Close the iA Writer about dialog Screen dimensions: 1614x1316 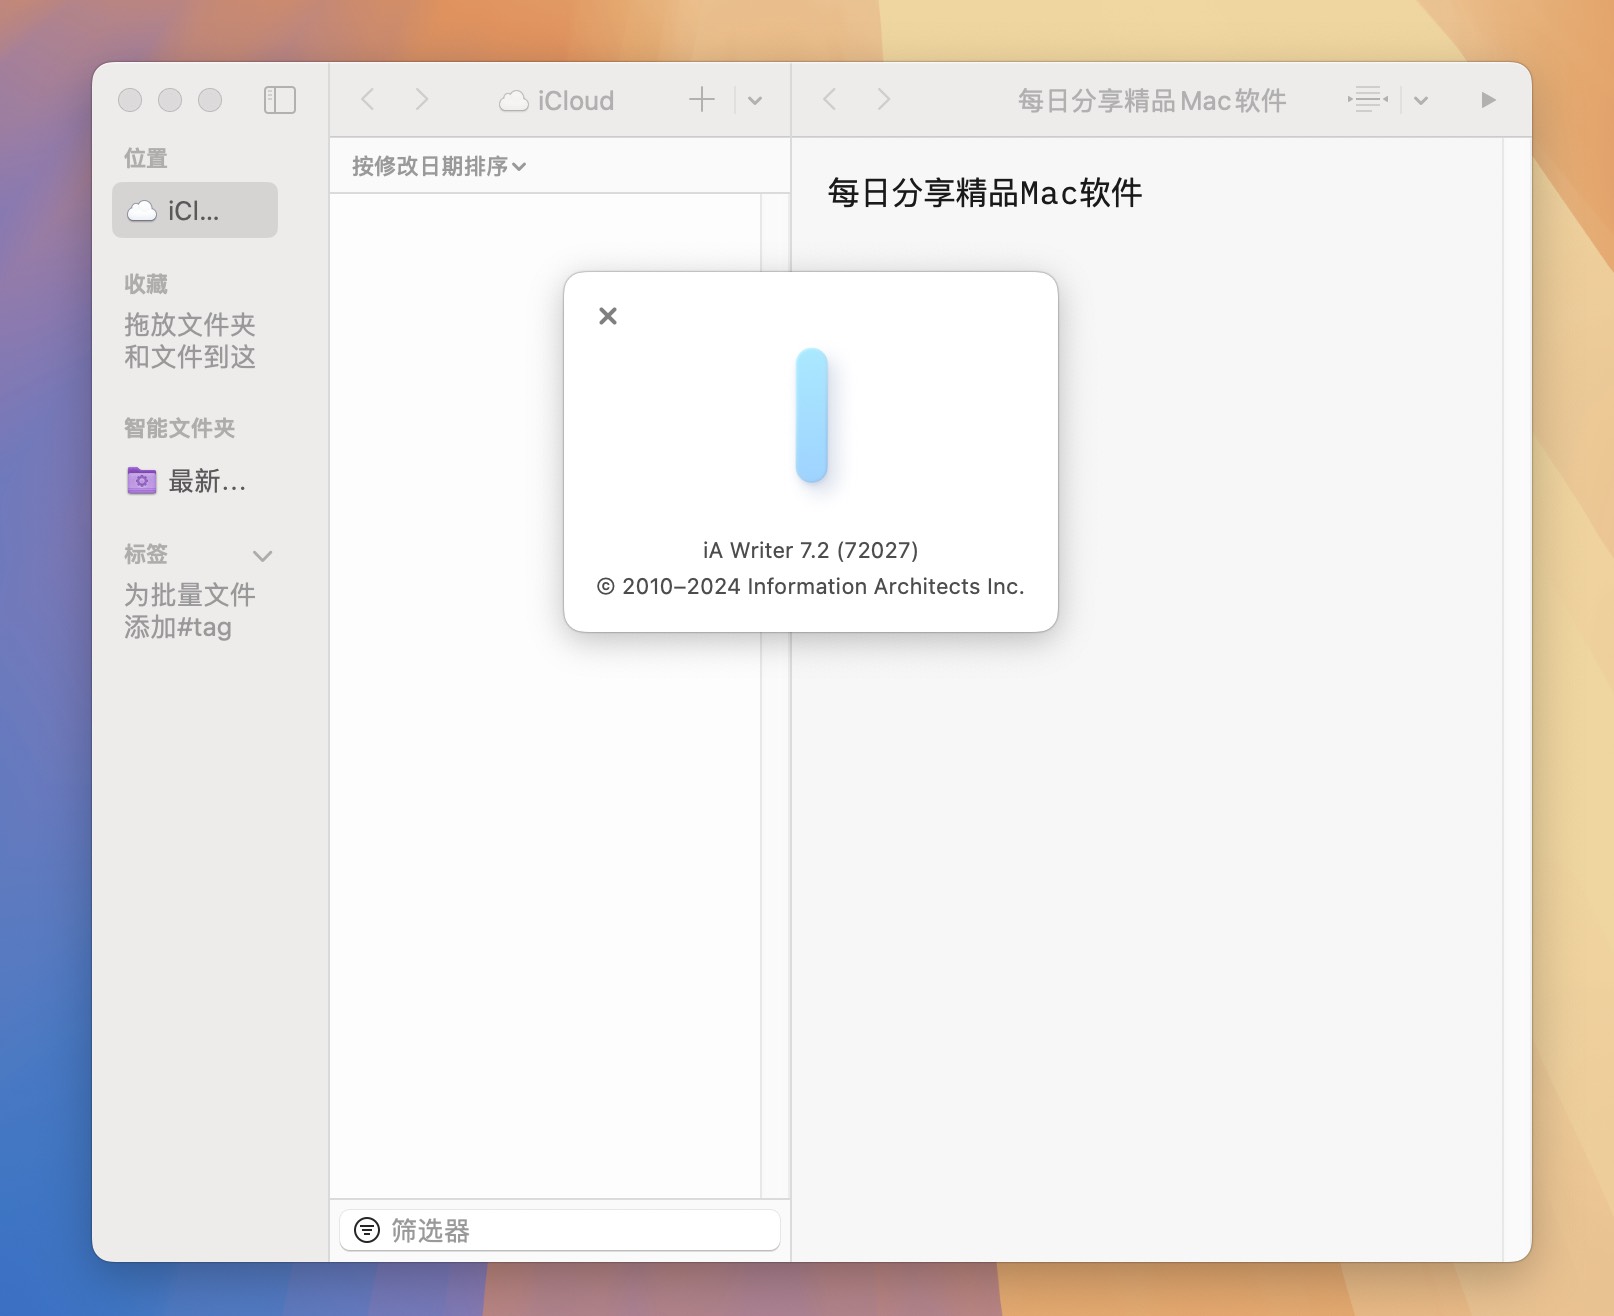click(608, 316)
